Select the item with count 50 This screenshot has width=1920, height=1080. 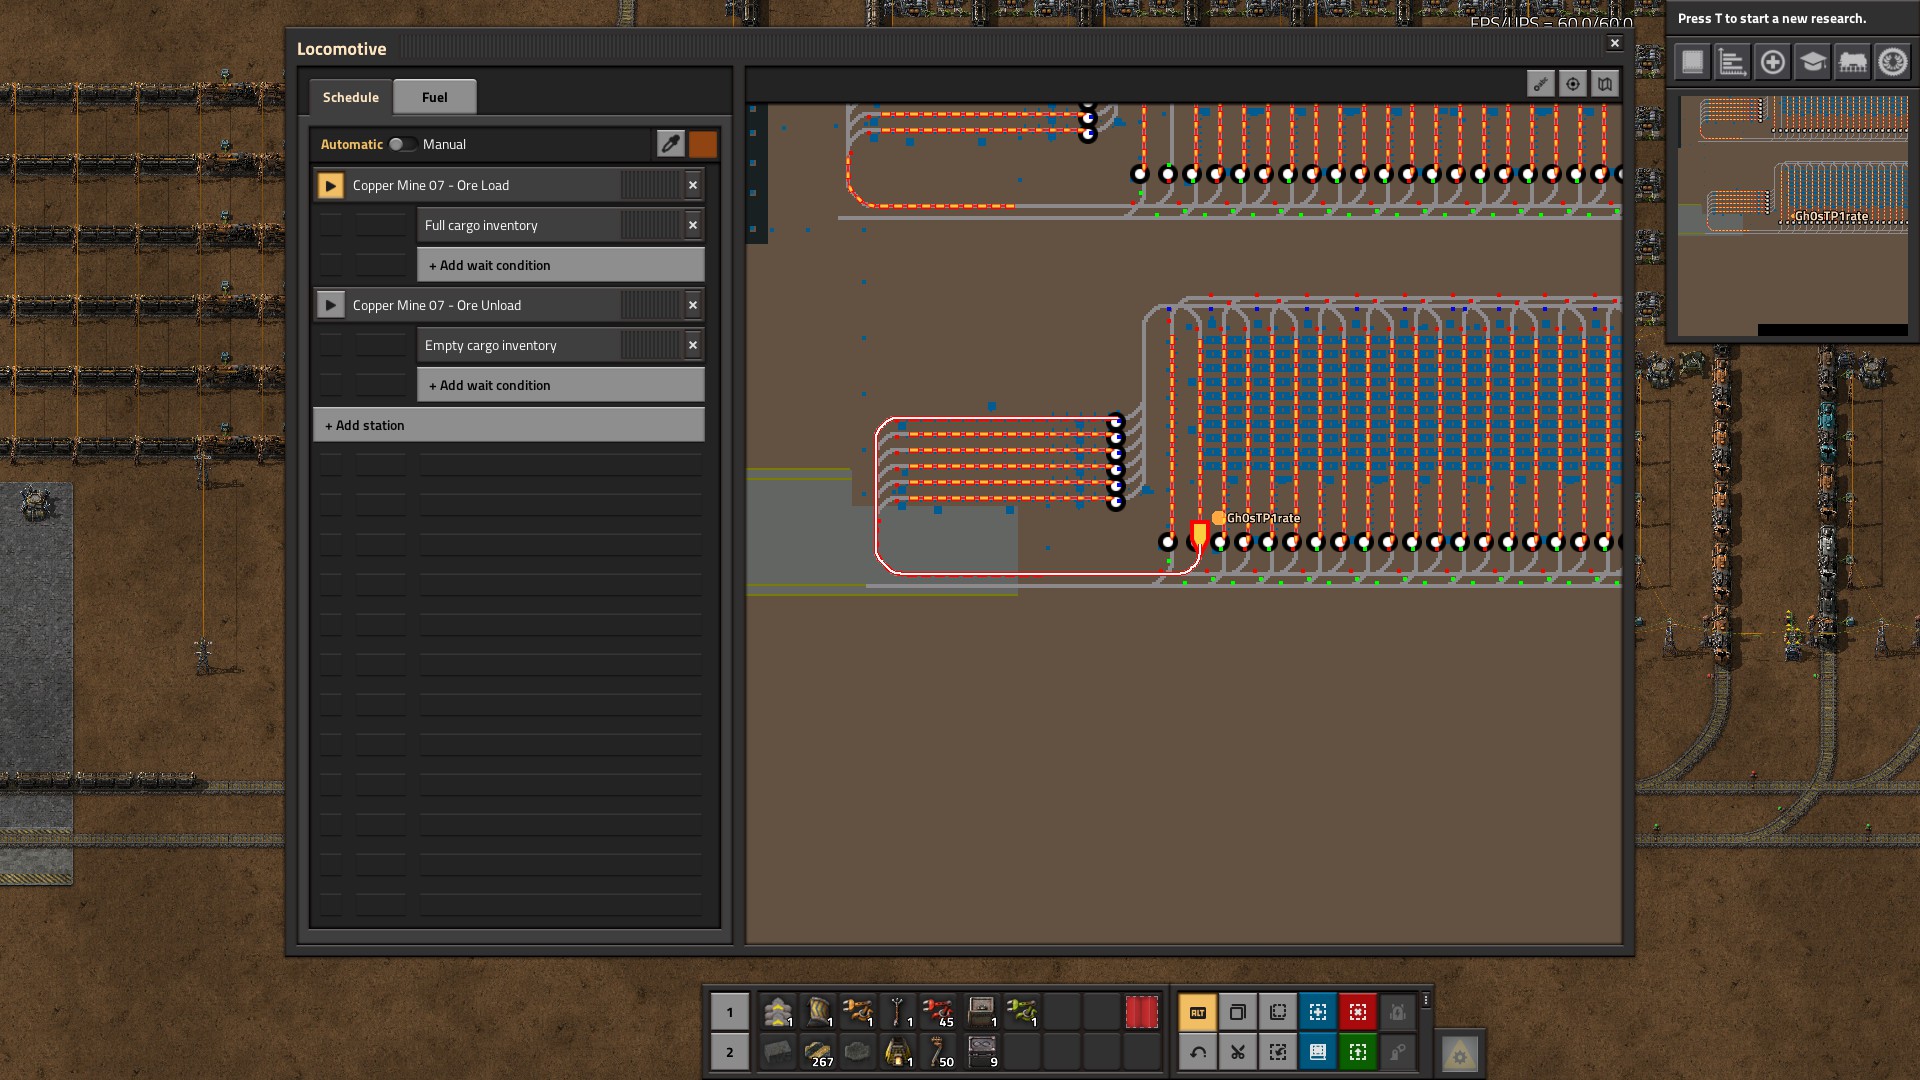pyautogui.click(x=938, y=1052)
